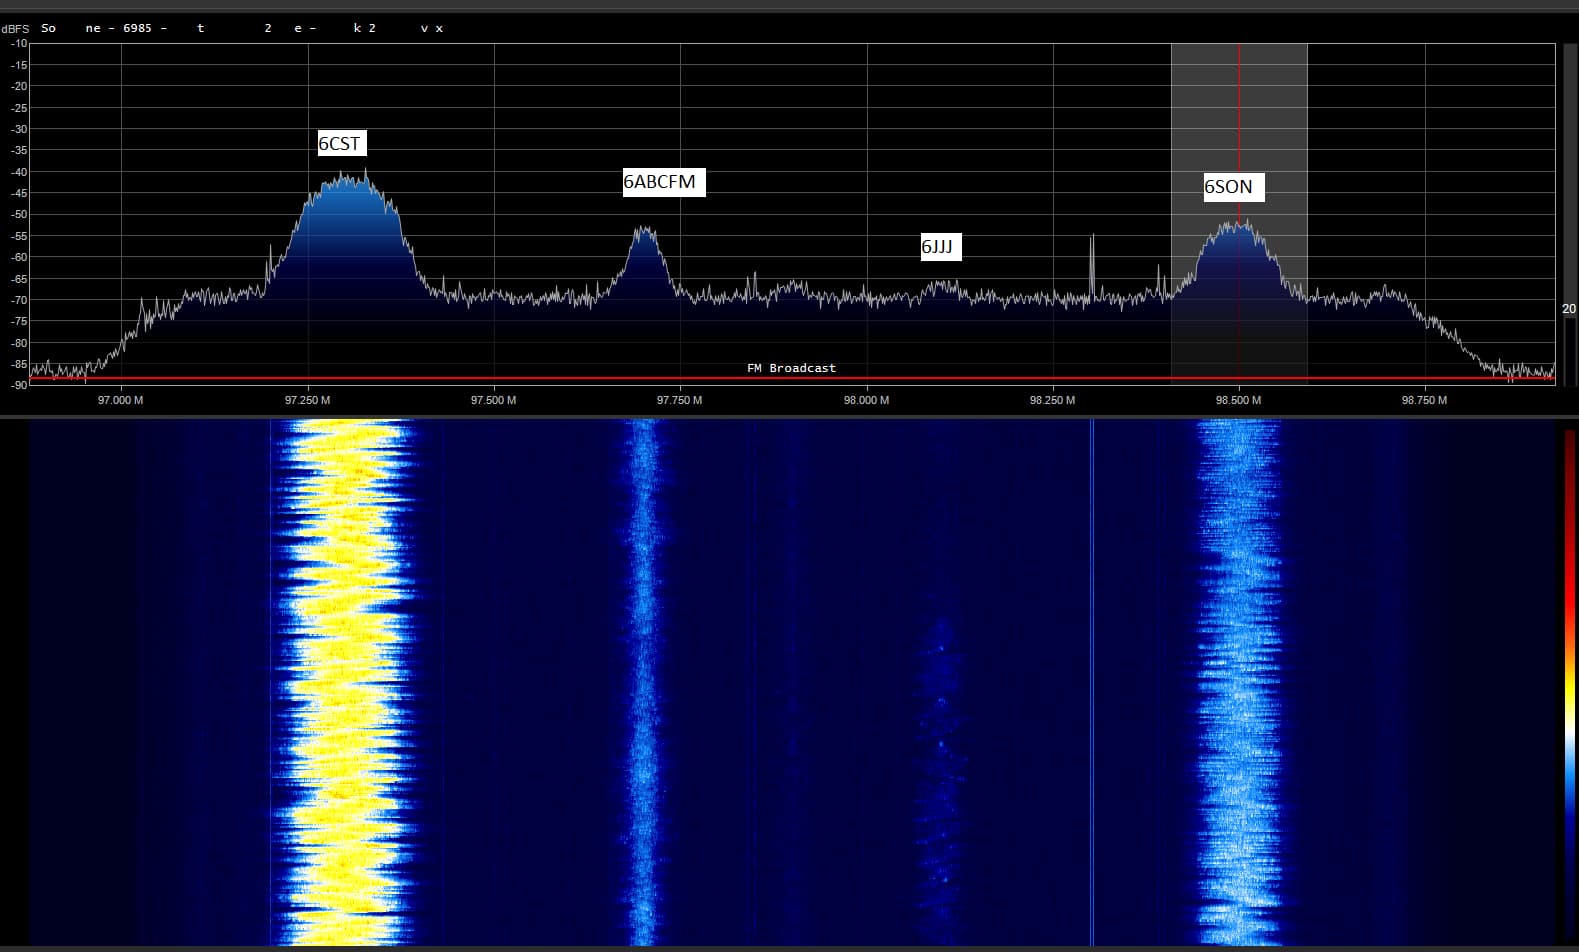Screen dimensions: 1579x952
Task: Click the 98.750 M frequency axis label
Action: point(1424,400)
